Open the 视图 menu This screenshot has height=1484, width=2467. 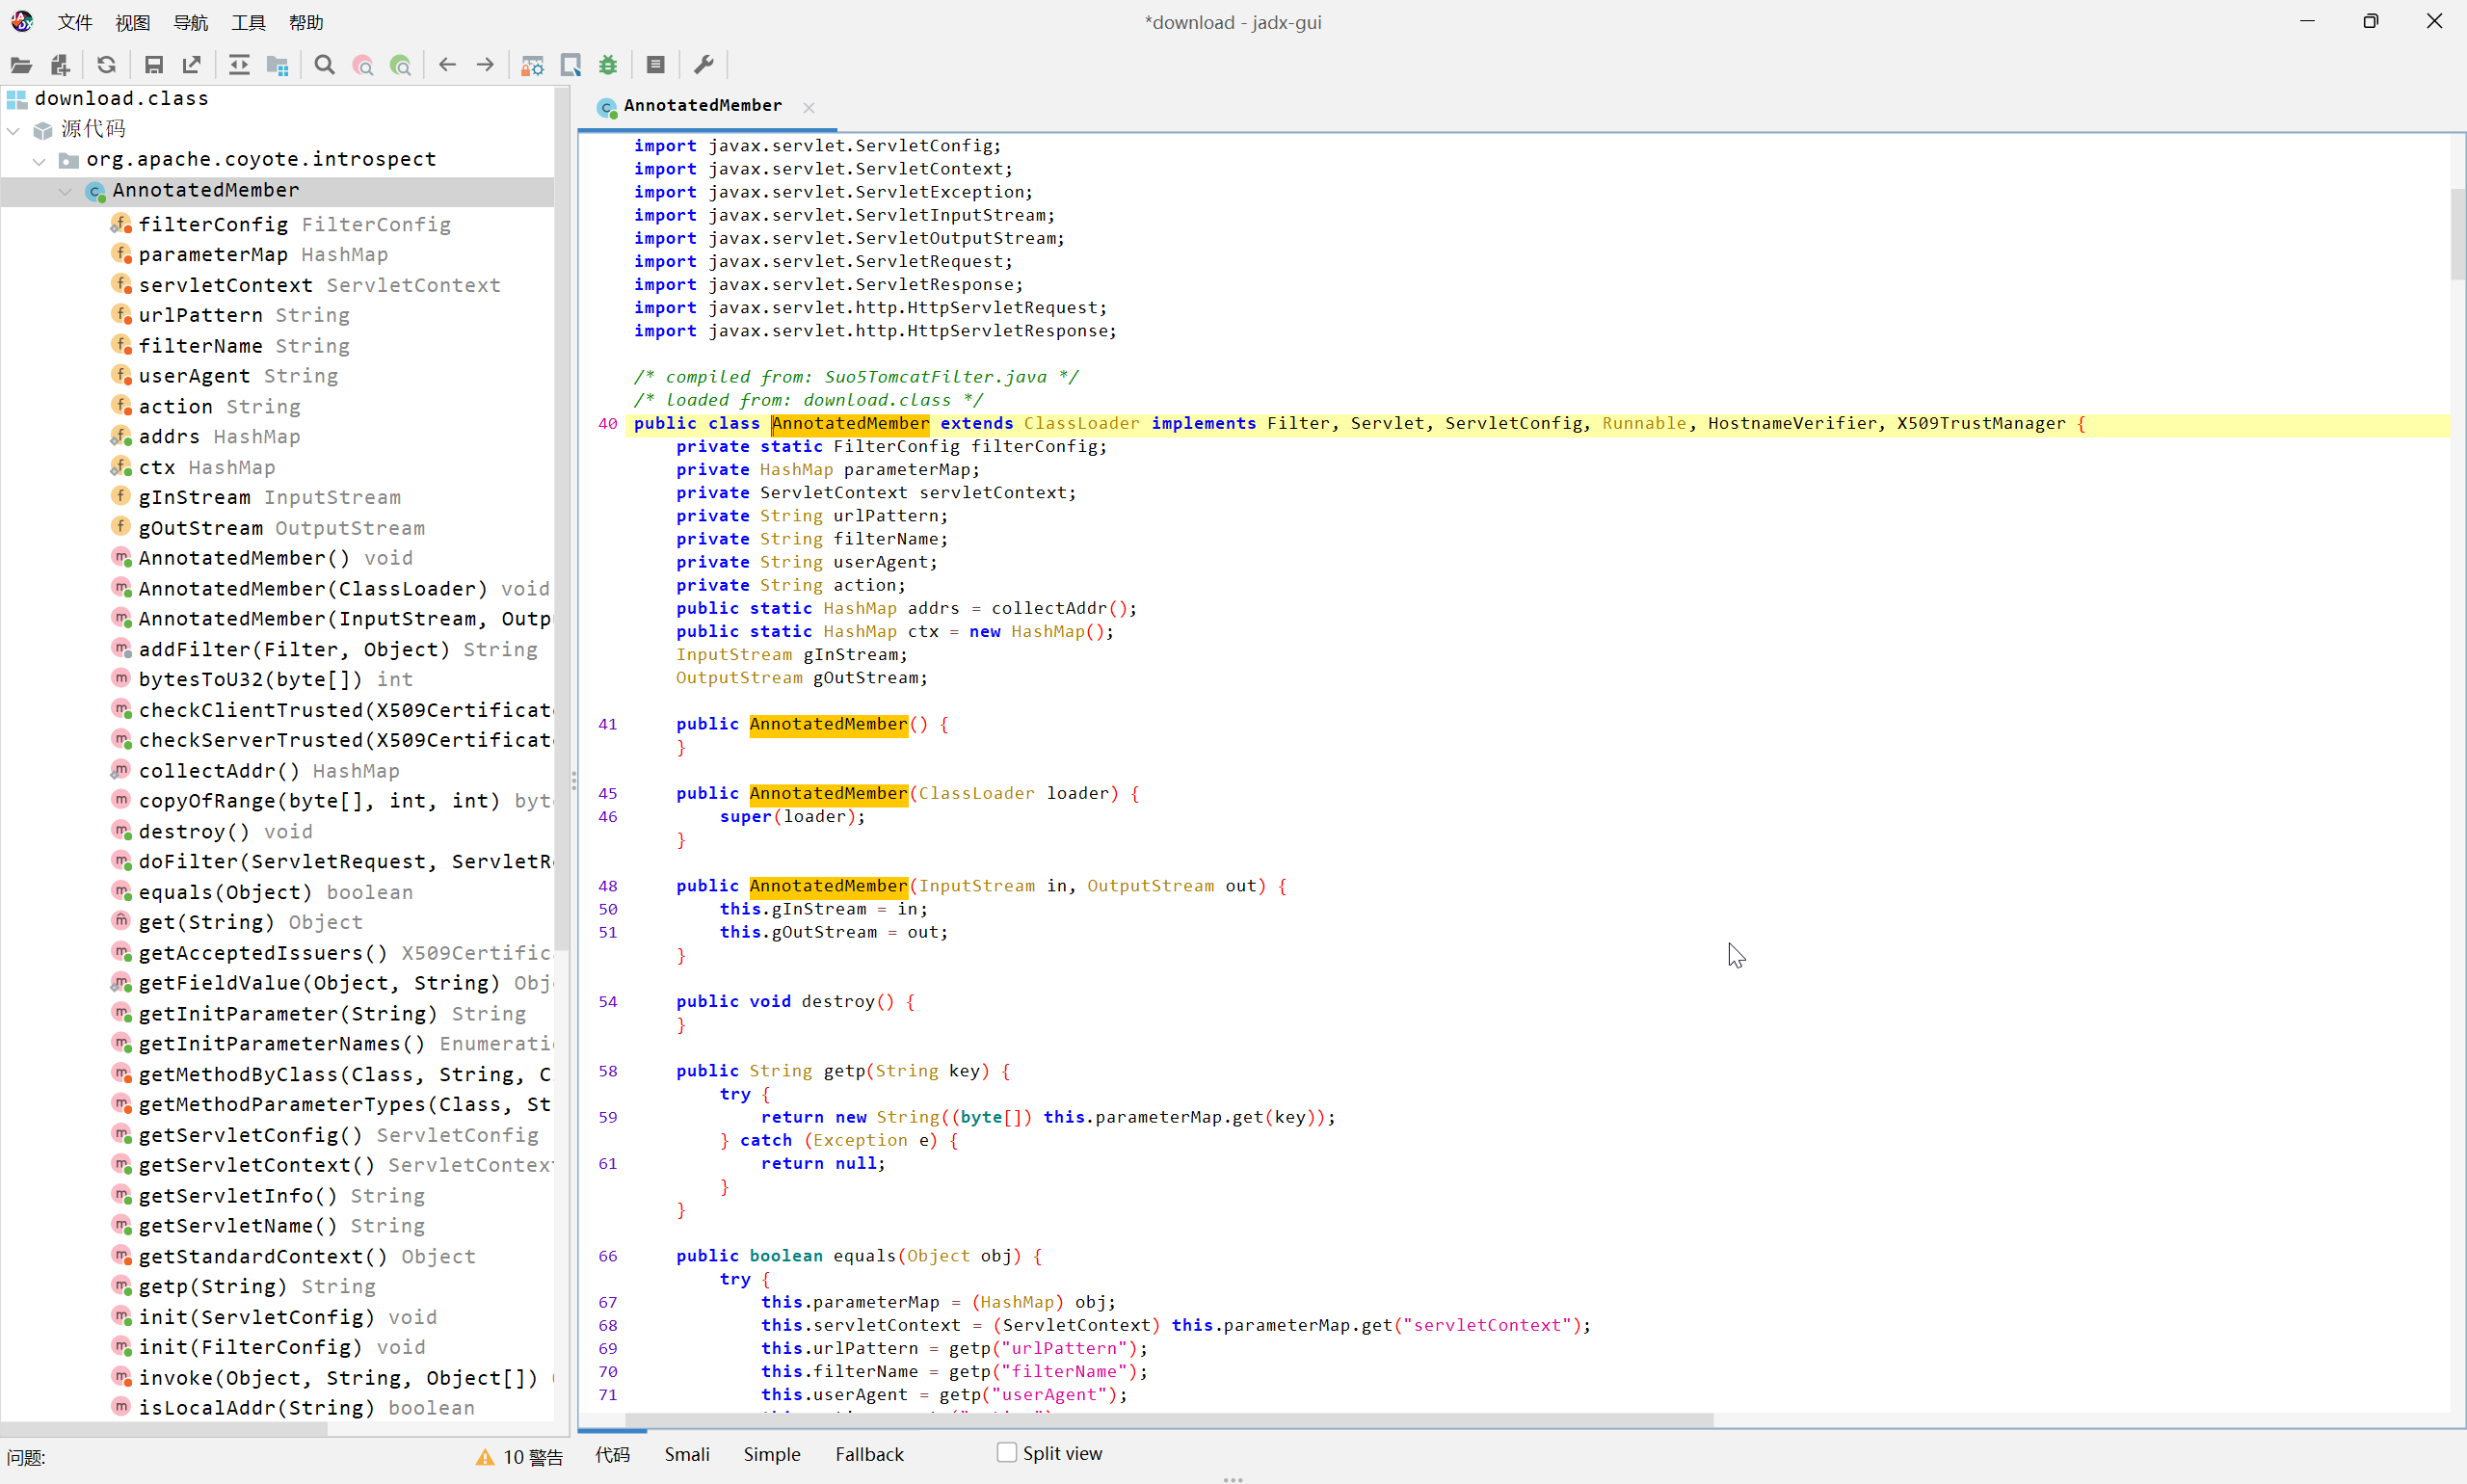click(x=132, y=22)
